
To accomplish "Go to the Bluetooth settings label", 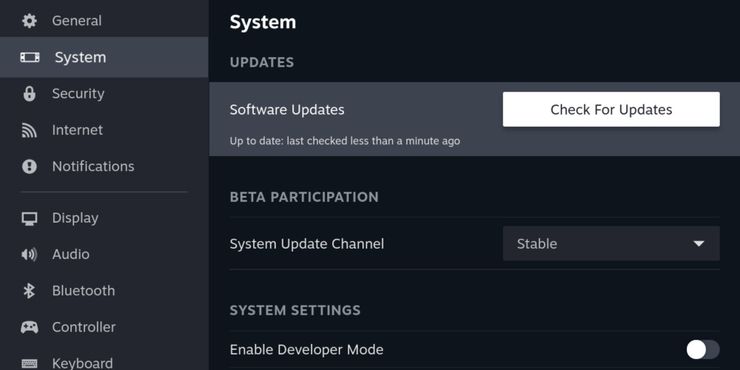I will click(84, 290).
